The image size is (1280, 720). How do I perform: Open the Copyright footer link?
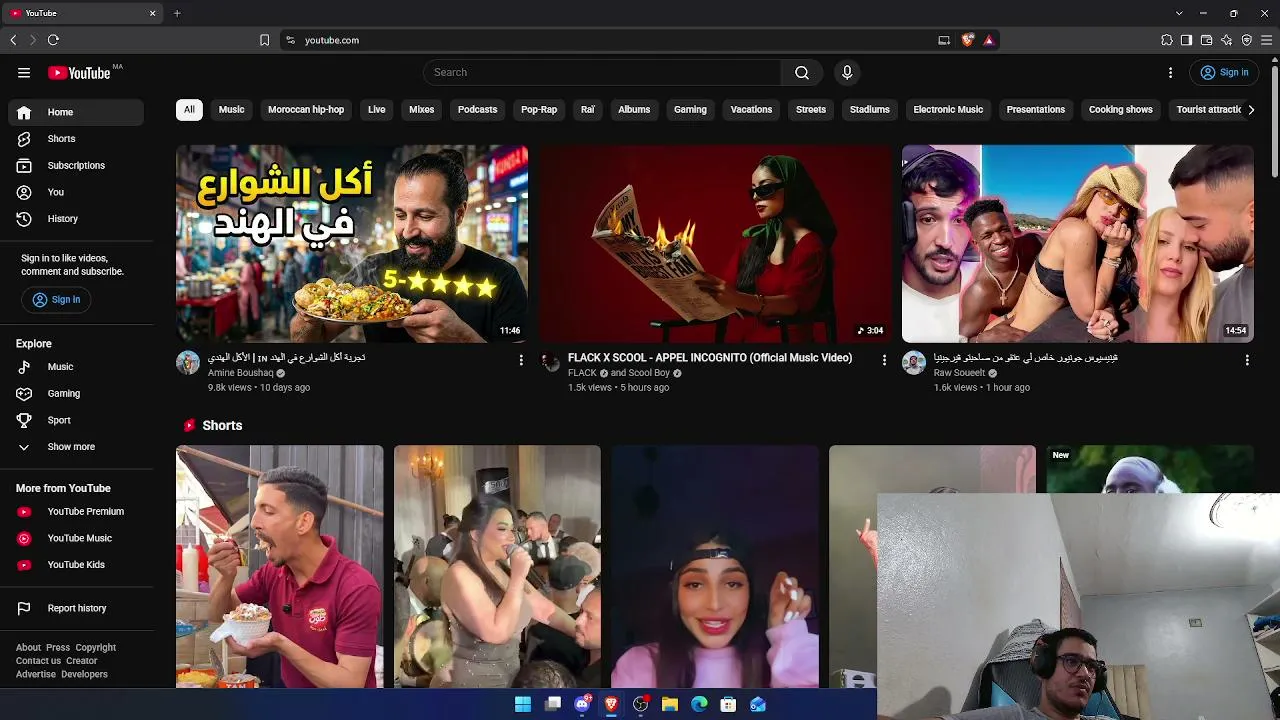(96, 648)
